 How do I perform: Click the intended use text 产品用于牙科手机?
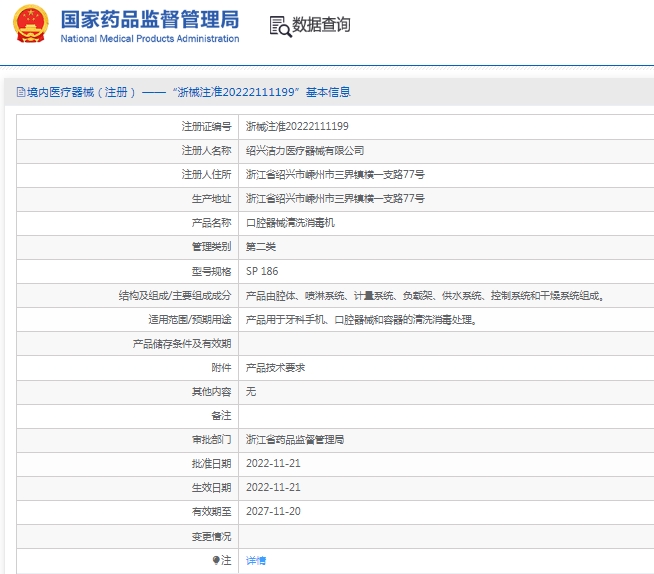361,320
